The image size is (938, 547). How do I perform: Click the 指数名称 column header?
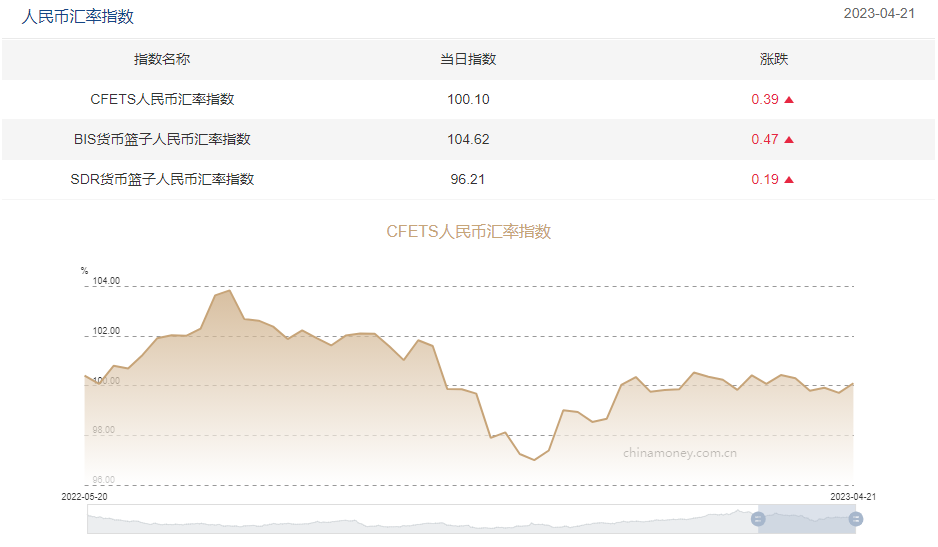[x=162, y=59]
